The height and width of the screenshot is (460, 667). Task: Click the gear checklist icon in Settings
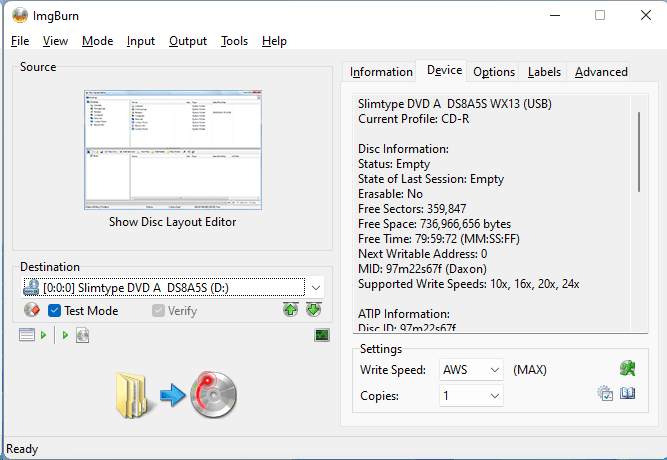point(605,394)
